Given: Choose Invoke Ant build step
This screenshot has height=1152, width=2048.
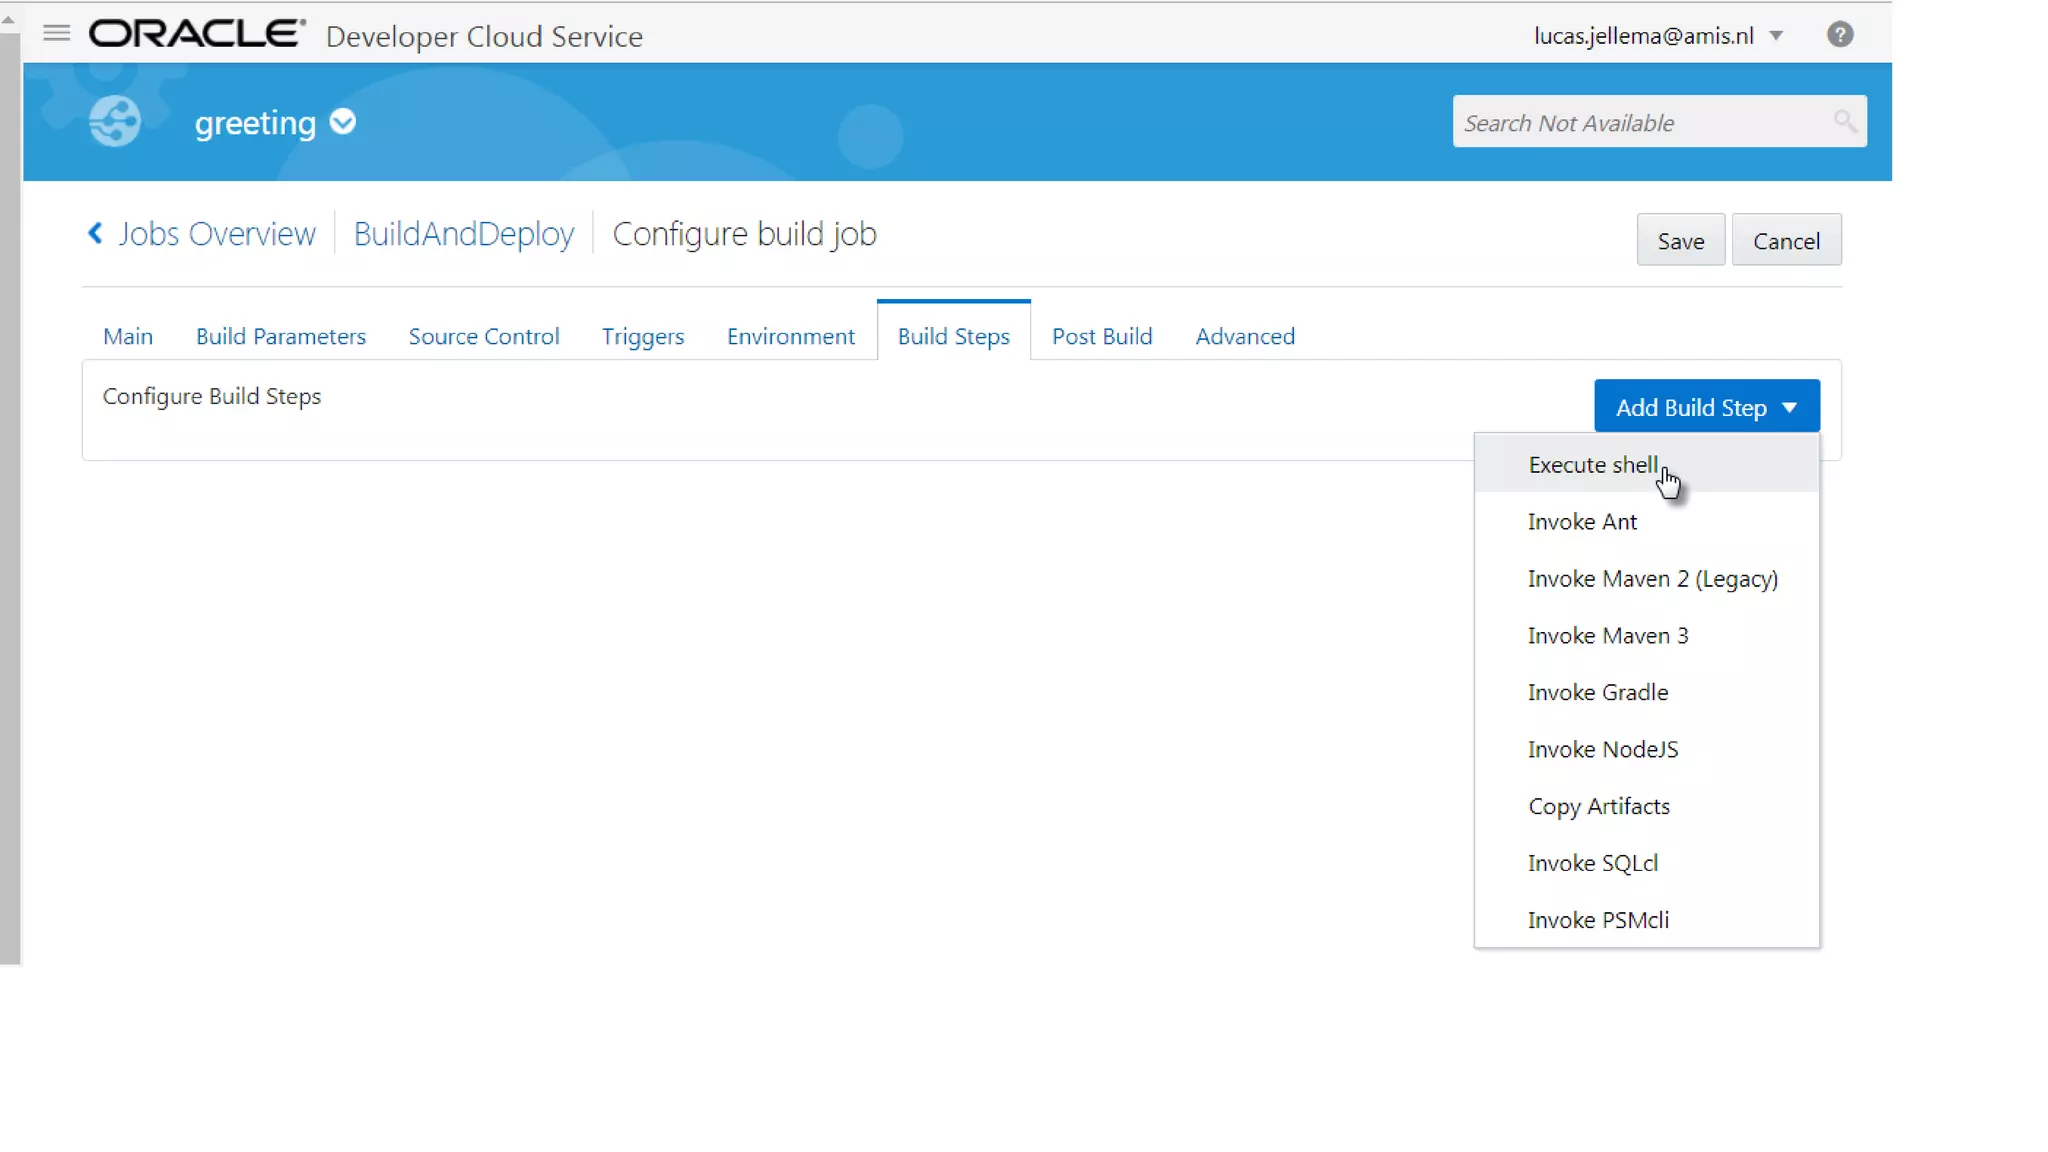Looking at the screenshot, I should point(1582,522).
